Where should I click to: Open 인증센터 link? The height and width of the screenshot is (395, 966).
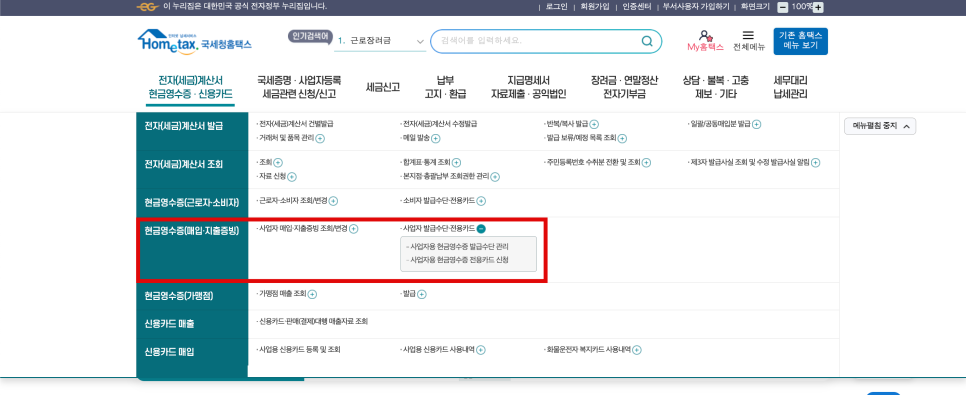point(636,7)
